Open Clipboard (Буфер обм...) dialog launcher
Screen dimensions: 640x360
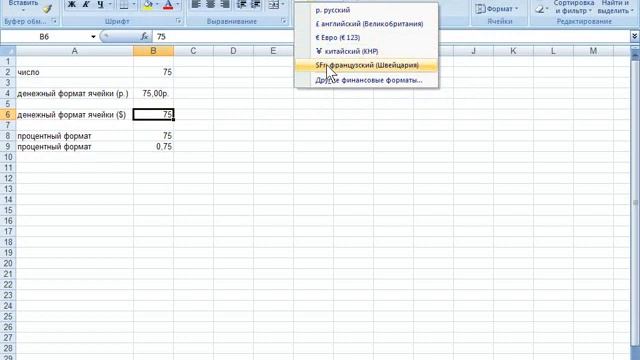[x=54, y=21]
